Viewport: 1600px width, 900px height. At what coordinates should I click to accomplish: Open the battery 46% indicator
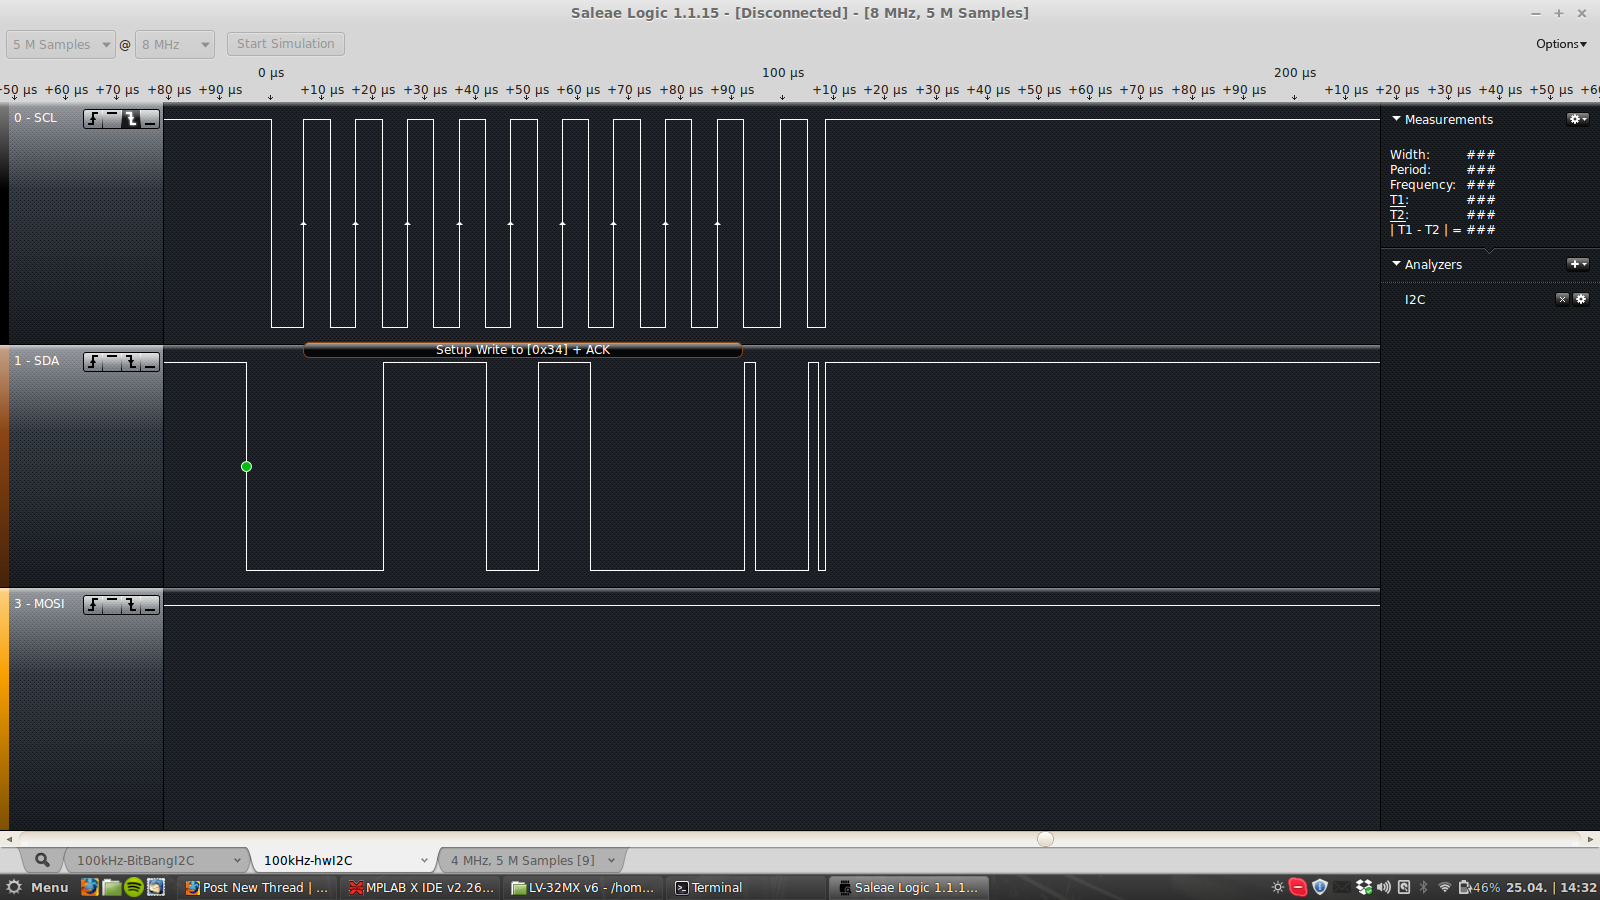pyautogui.click(x=1480, y=888)
